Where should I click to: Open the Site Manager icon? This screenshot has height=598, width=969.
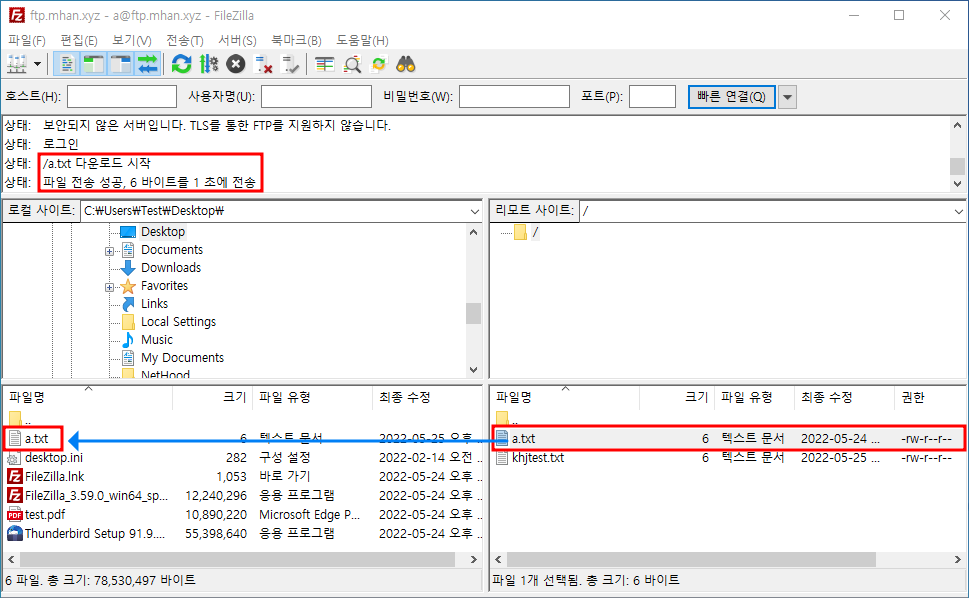coord(17,64)
